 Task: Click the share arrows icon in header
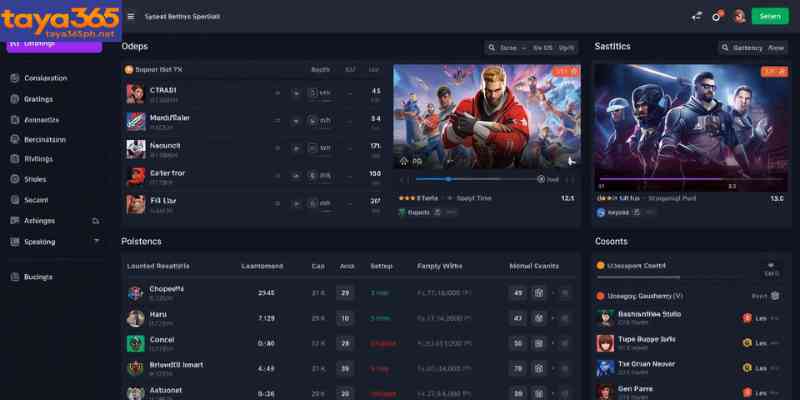[x=696, y=16]
